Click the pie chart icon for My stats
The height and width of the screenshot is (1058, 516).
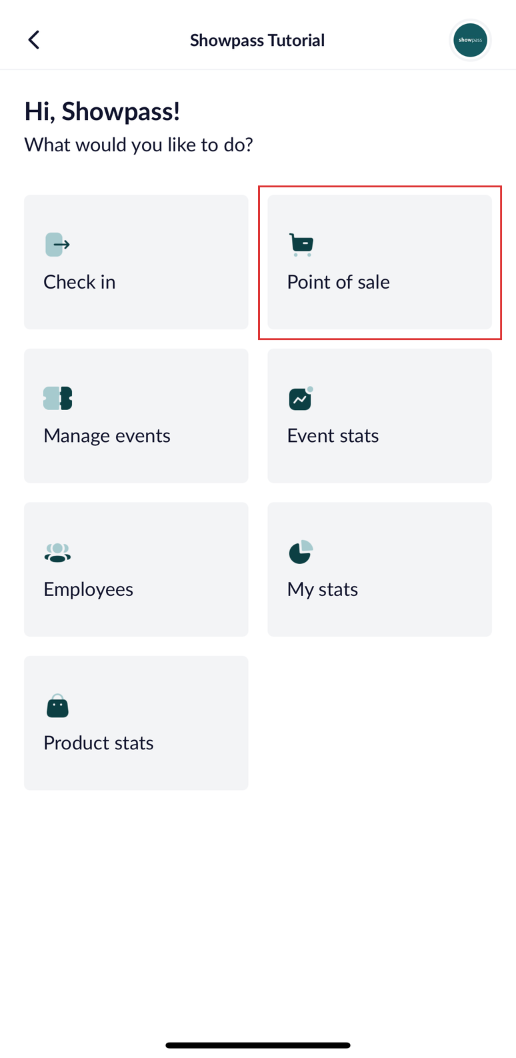click(x=301, y=552)
